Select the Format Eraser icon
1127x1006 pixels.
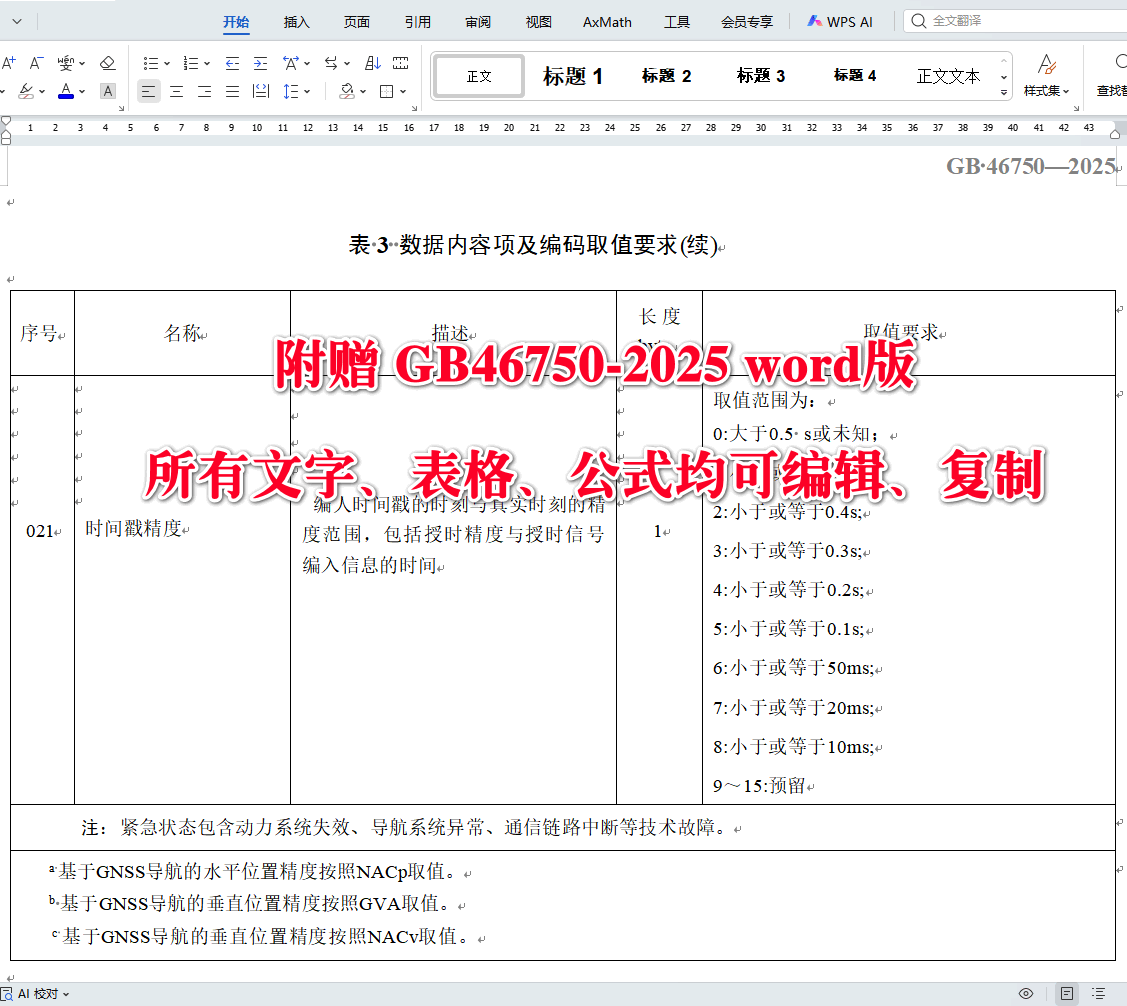pyautogui.click(x=107, y=63)
